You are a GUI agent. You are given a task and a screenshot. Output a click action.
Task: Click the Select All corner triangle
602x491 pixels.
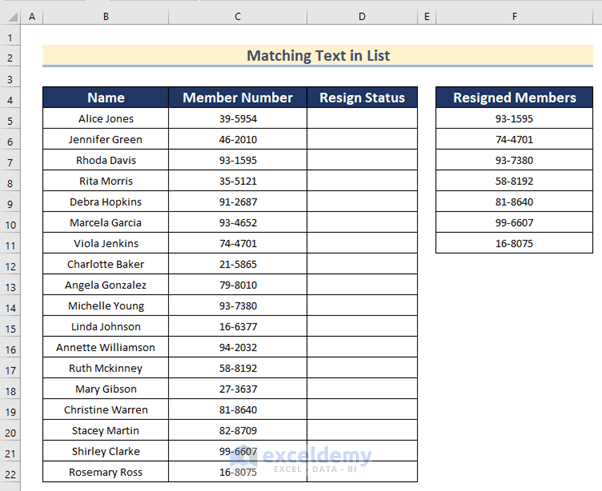pyautogui.click(x=12, y=17)
